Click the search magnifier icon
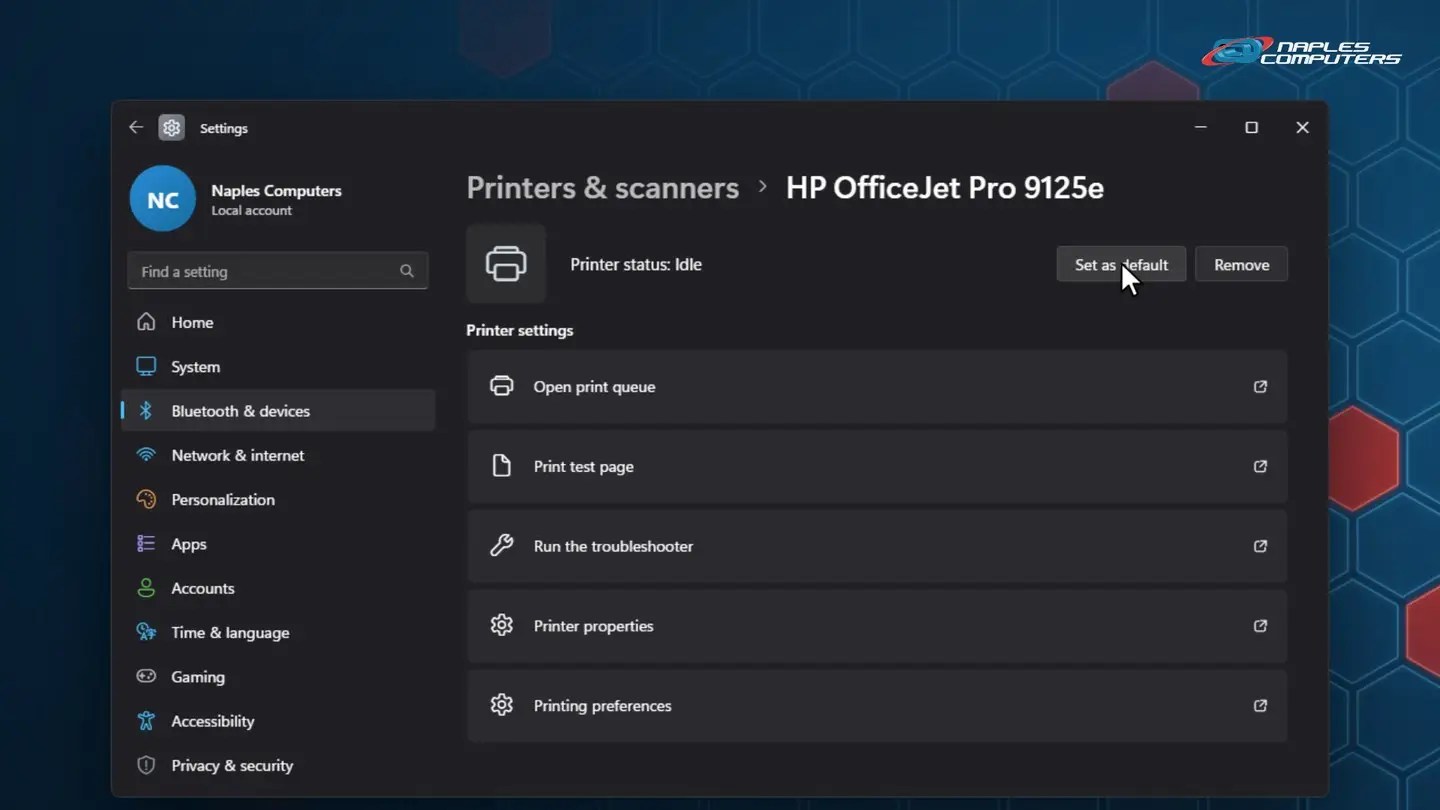 pyautogui.click(x=407, y=271)
